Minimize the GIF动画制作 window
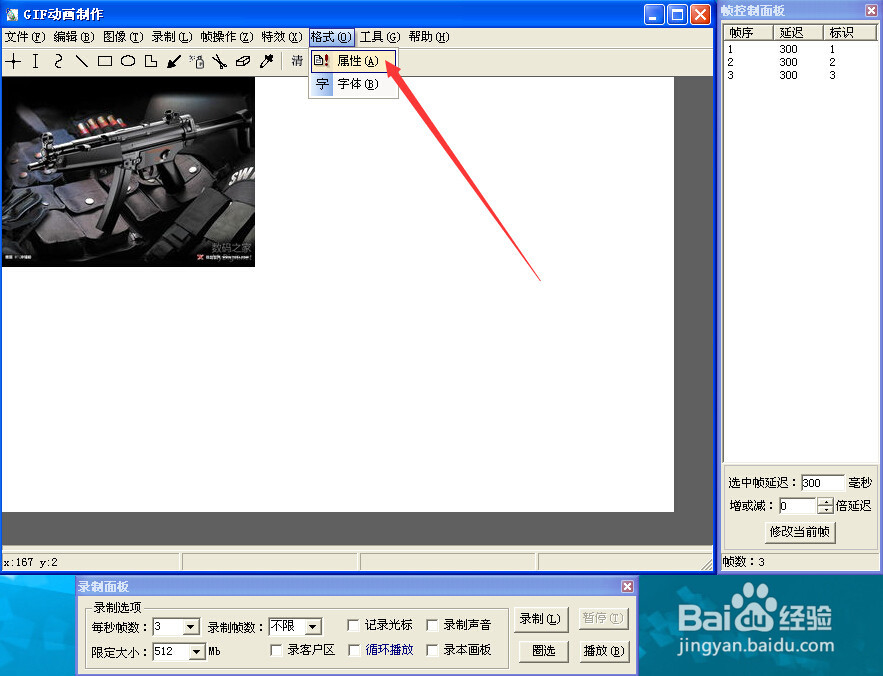The height and width of the screenshot is (676, 883). (654, 15)
